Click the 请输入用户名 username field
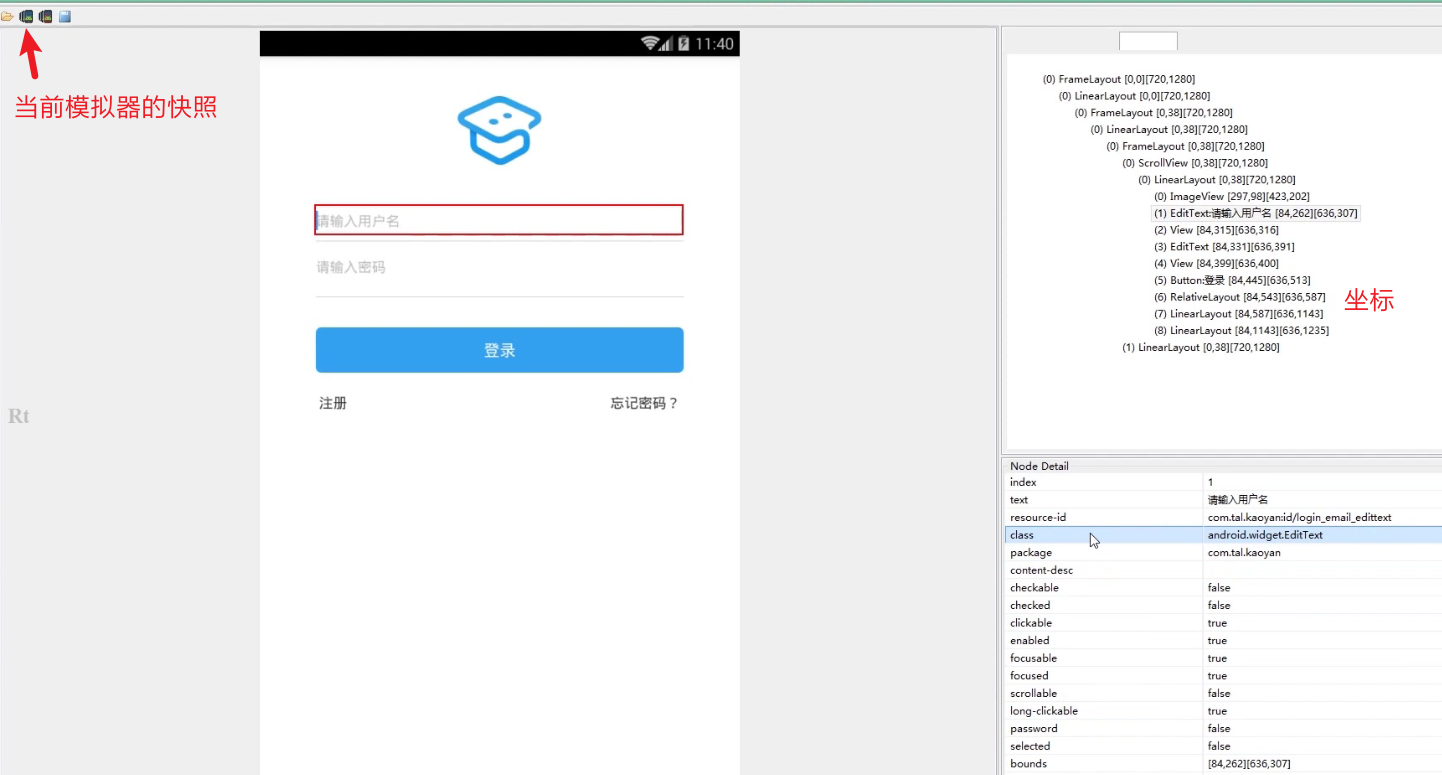This screenshot has width=1442, height=775. click(499, 220)
